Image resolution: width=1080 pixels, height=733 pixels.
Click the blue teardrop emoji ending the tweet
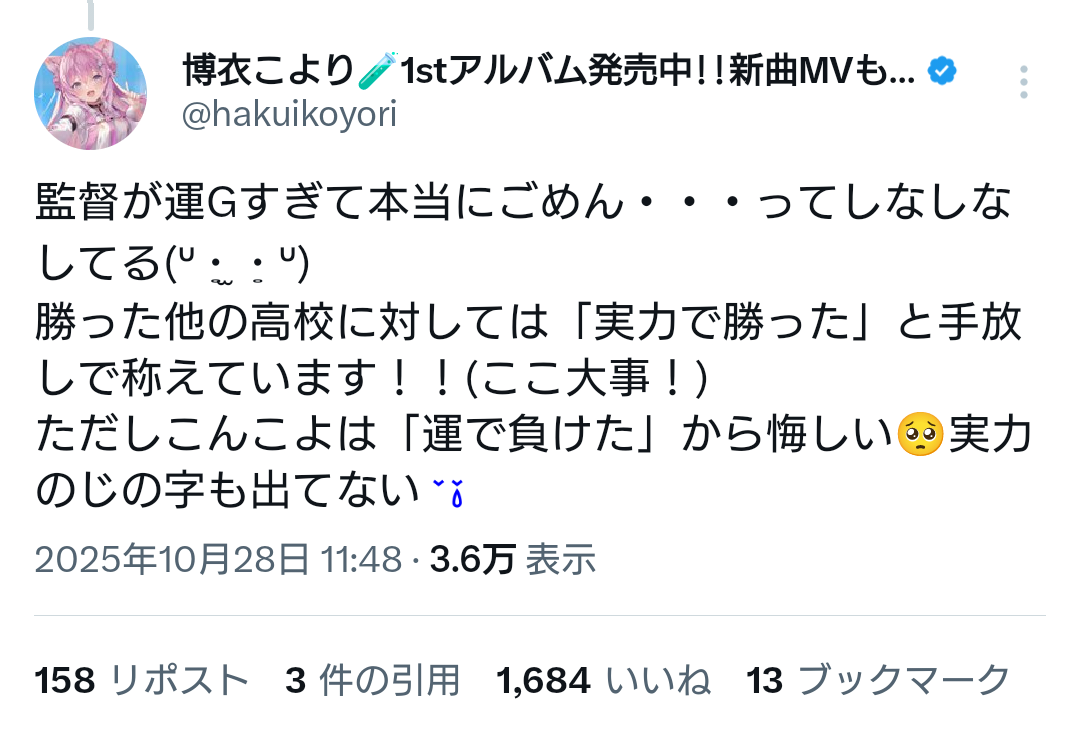click(x=448, y=492)
